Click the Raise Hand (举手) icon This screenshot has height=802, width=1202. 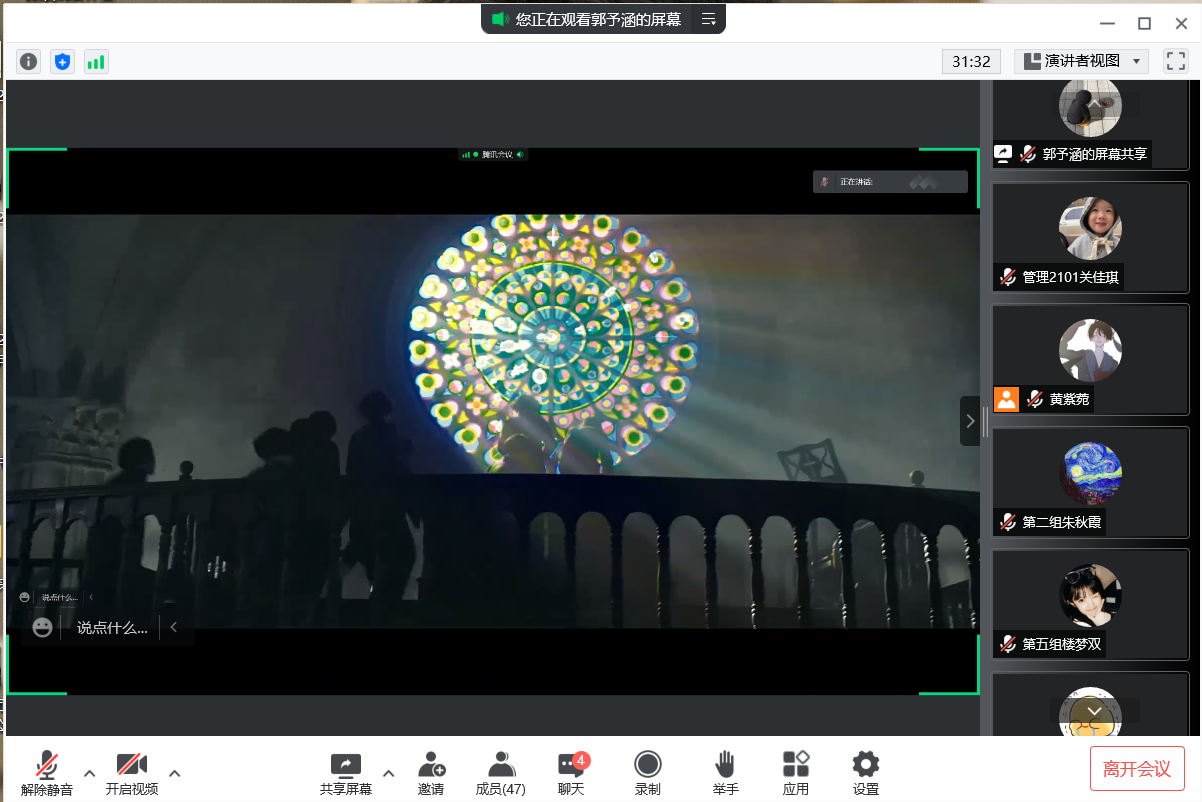(725, 773)
